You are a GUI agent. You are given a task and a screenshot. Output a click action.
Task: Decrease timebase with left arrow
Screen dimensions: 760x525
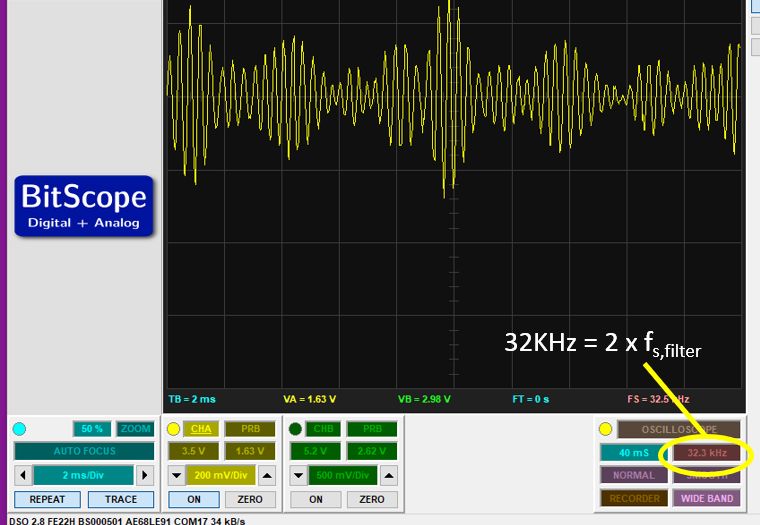click(23, 475)
